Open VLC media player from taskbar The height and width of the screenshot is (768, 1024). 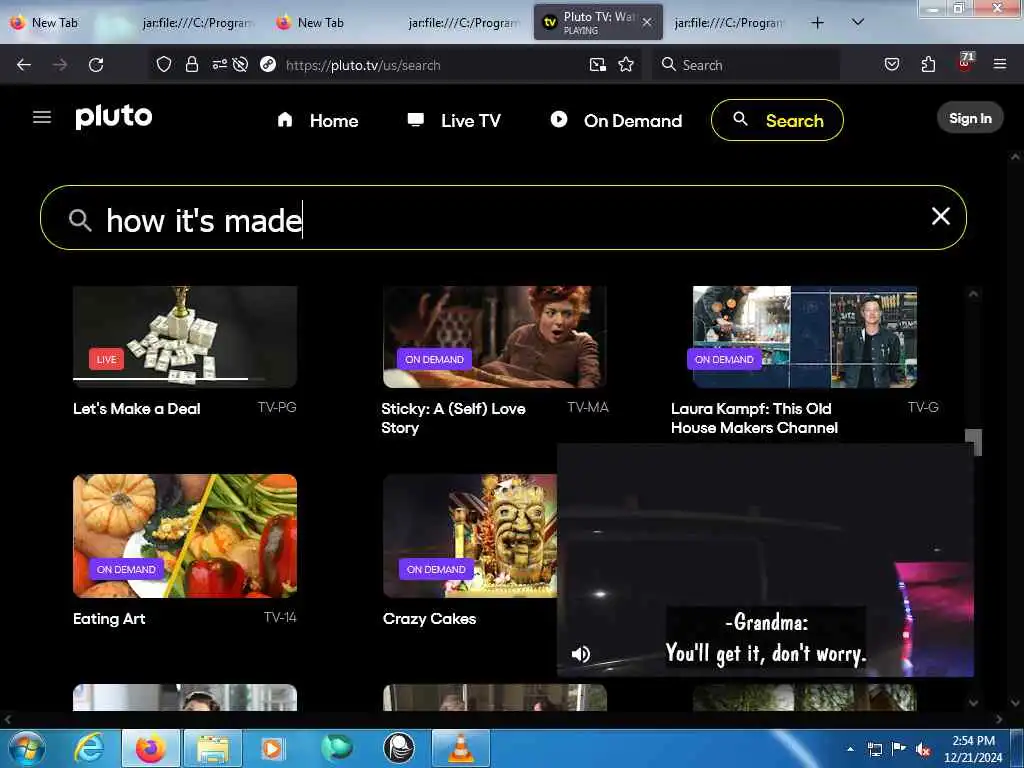[461, 748]
